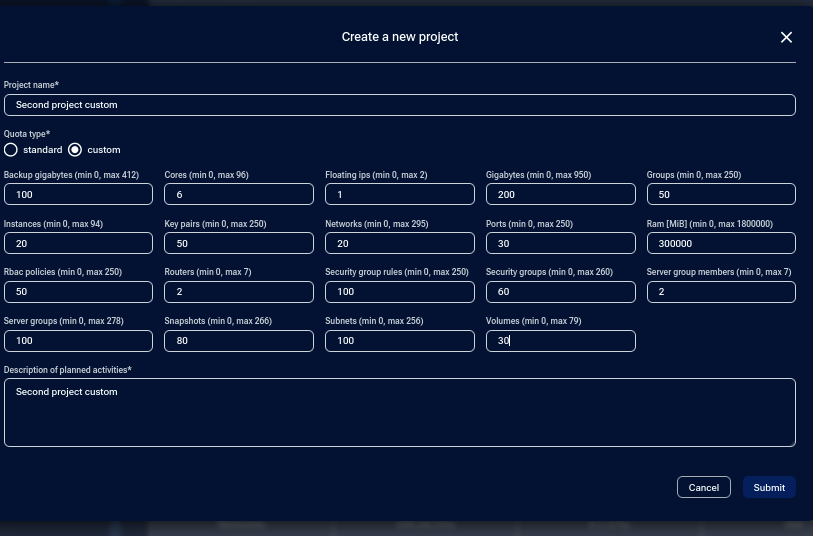813x536 pixels.
Task: Click the Security groups input showing 60
Action: pos(560,292)
